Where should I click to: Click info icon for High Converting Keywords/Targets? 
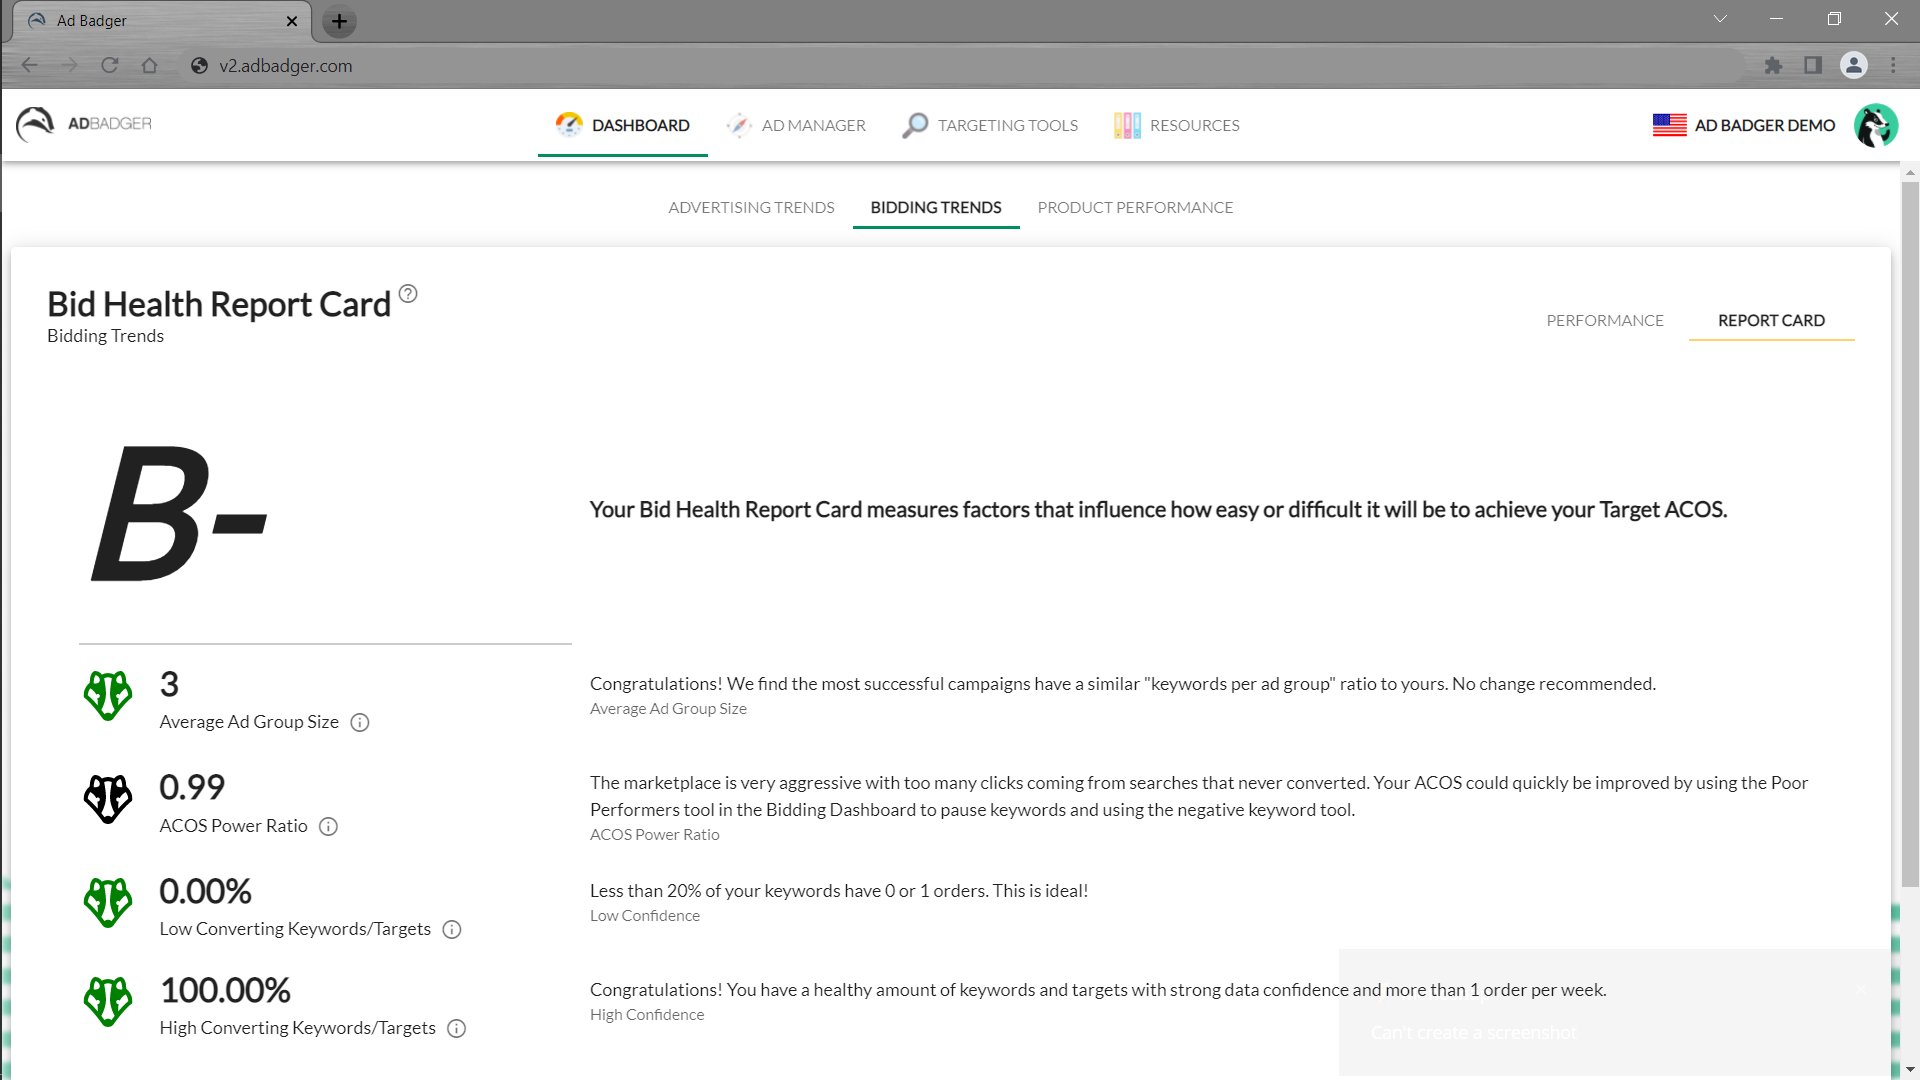457,1029
